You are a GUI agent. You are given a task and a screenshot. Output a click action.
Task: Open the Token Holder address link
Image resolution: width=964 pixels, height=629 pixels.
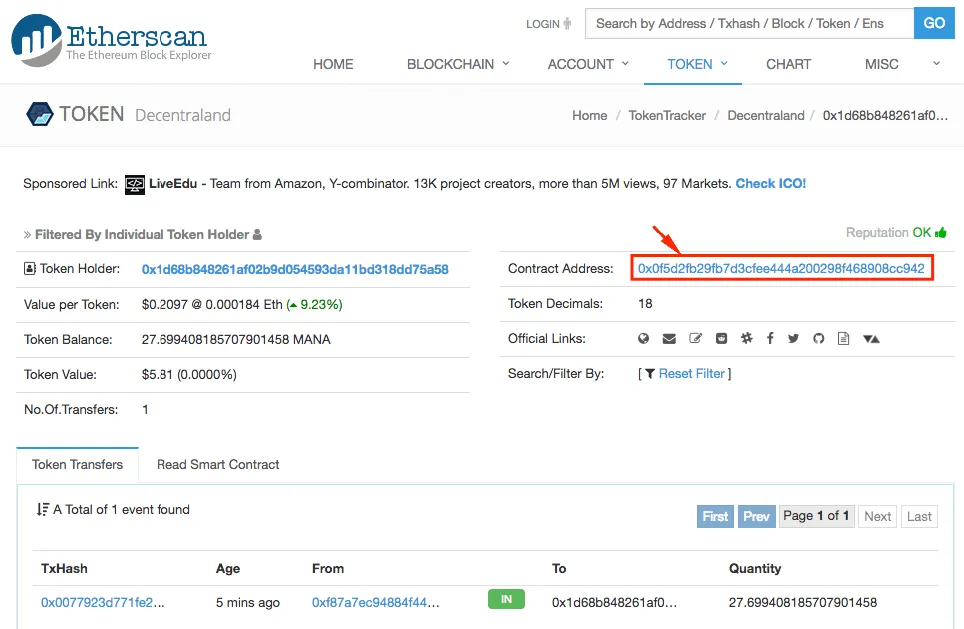coord(295,269)
